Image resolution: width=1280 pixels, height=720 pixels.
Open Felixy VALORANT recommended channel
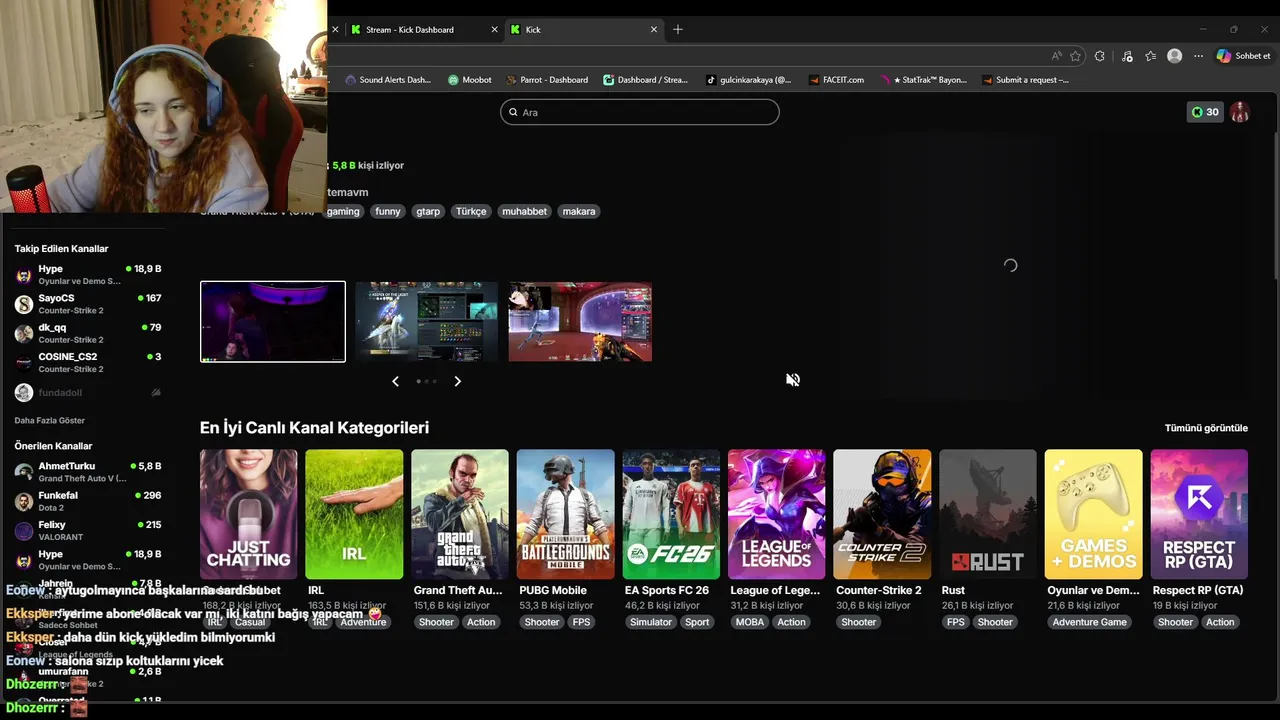[x=88, y=530]
